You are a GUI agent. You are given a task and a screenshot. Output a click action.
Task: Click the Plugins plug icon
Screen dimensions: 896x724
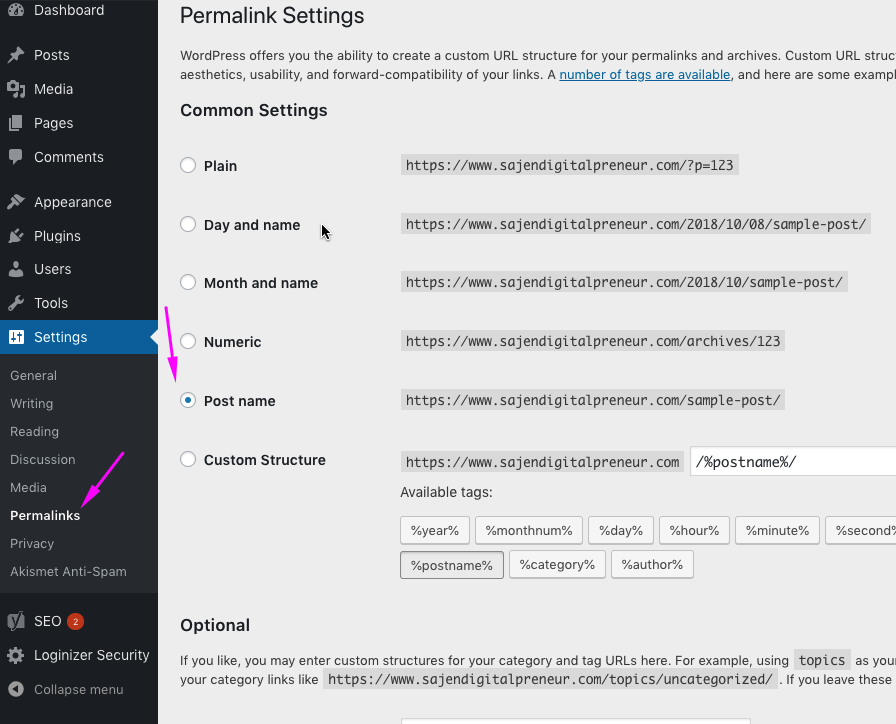click(16, 236)
